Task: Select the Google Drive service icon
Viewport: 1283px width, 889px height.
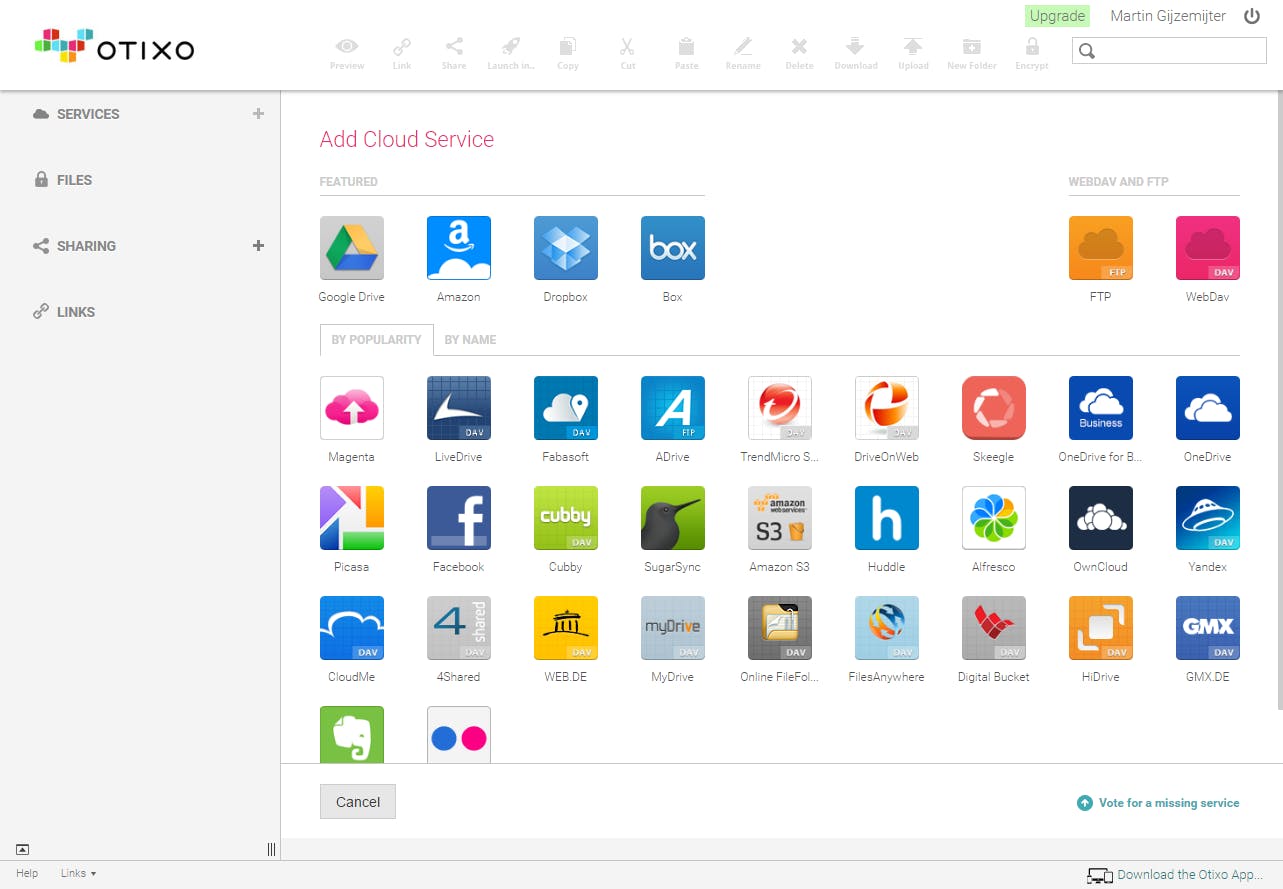Action: coord(351,248)
